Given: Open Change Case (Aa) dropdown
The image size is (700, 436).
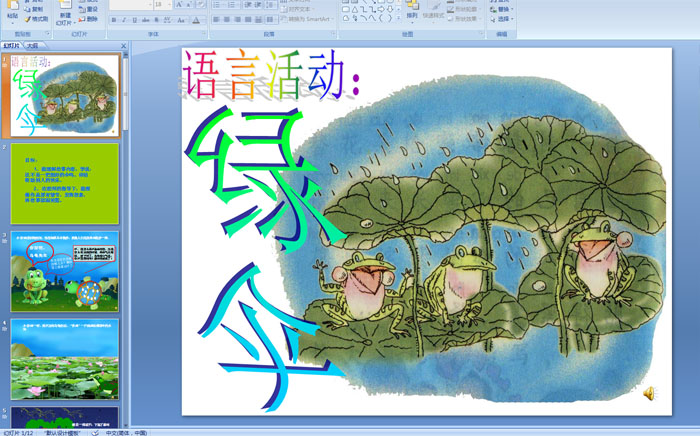Looking at the screenshot, I should click(181, 20).
